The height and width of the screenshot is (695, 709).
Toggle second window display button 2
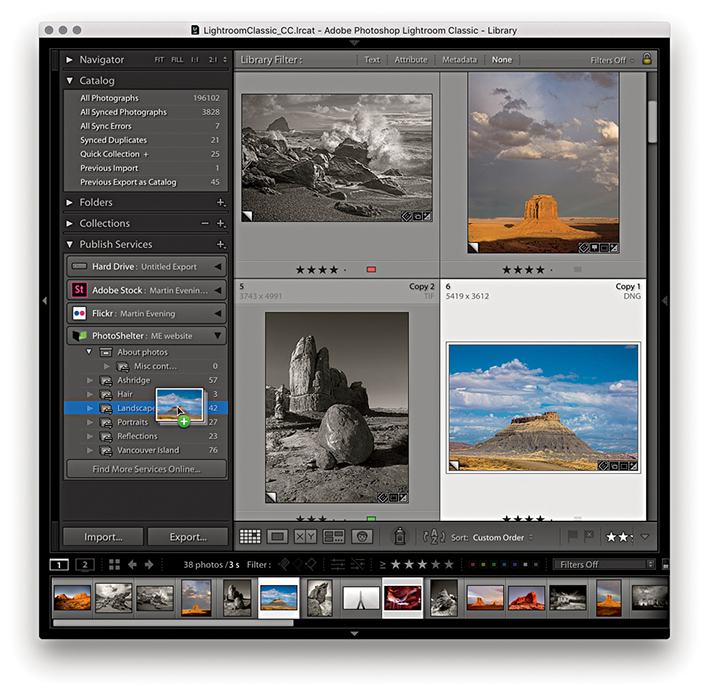[85, 564]
